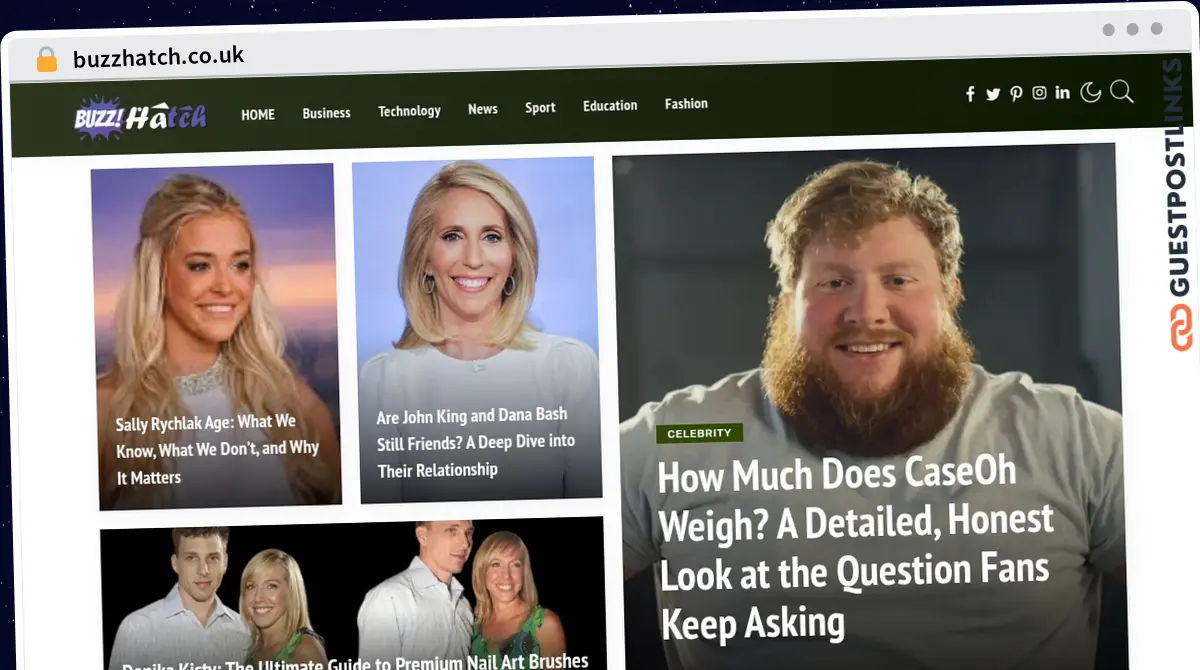Open the Business menu section
This screenshot has width=1200, height=670.
coord(326,113)
